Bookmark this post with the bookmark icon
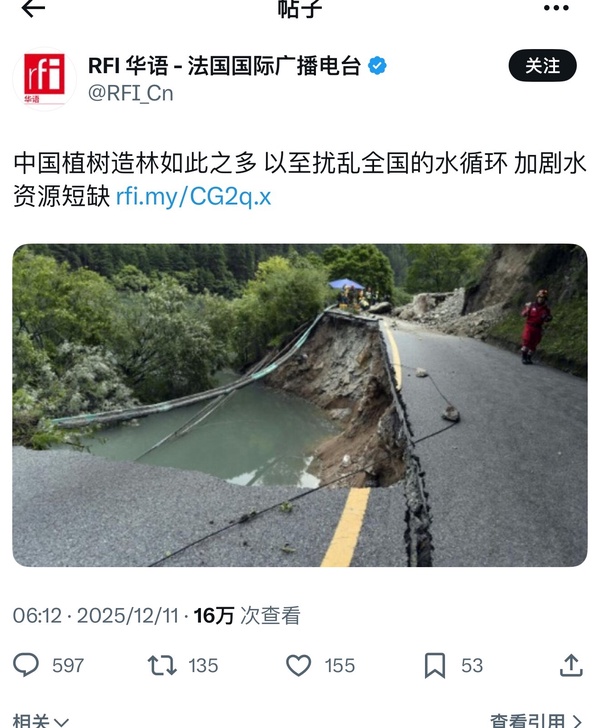 435,665
